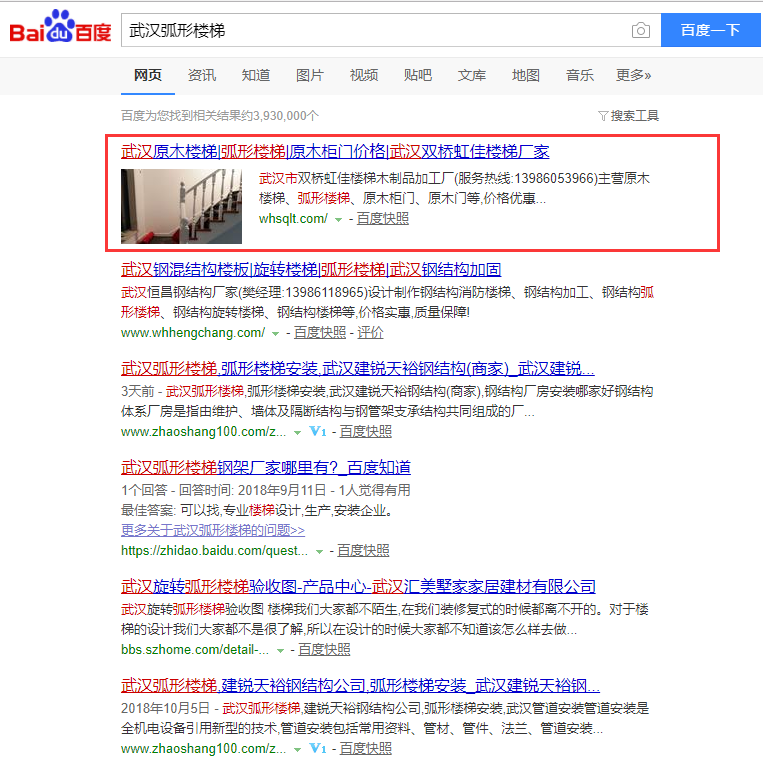This screenshot has height=765, width=763.
Task: Open 百度快照 for the 3天前 zhaoshang100 result
Action: [366, 431]
